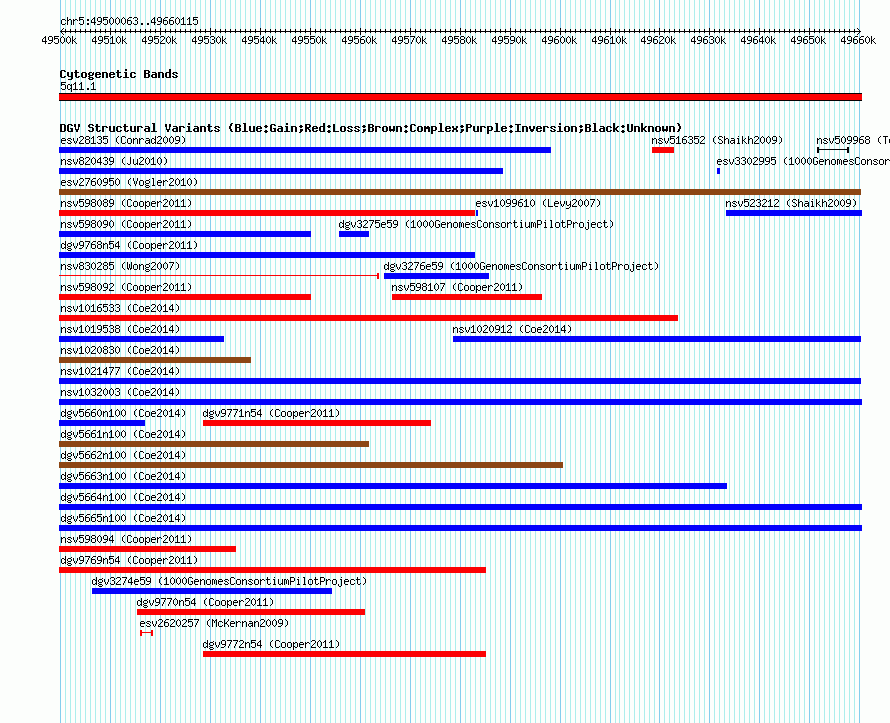890x723 pixels.
Task: Click the nsv598094 (Cooper2011) label
Action: pos(126,539)
